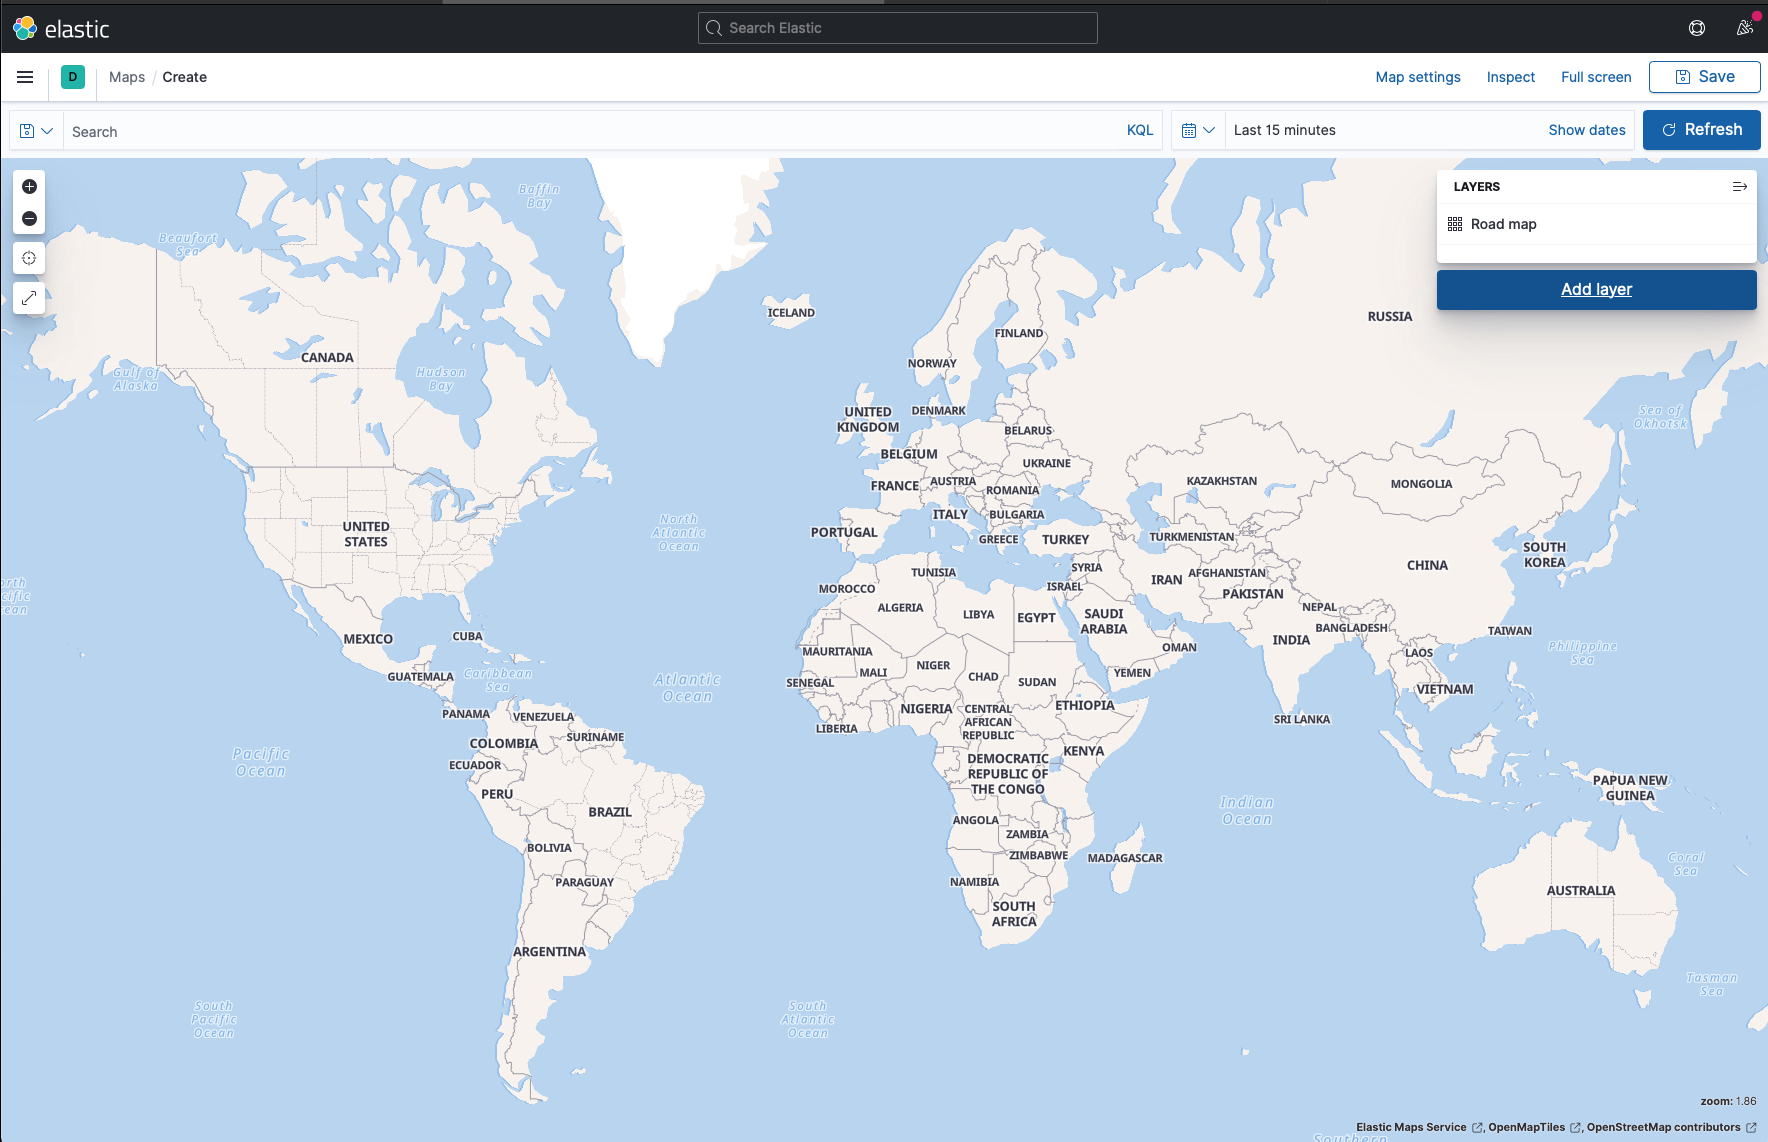The height and width of the screenshot is (1142, 1768).
Task: Select the Road map layer entry
Action: point(1503,224)
